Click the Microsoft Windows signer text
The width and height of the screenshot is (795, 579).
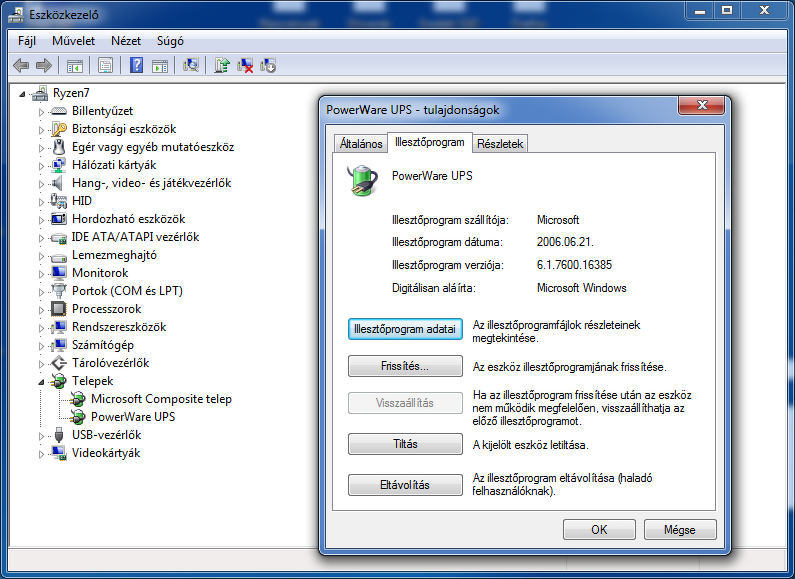coord(582,288)
